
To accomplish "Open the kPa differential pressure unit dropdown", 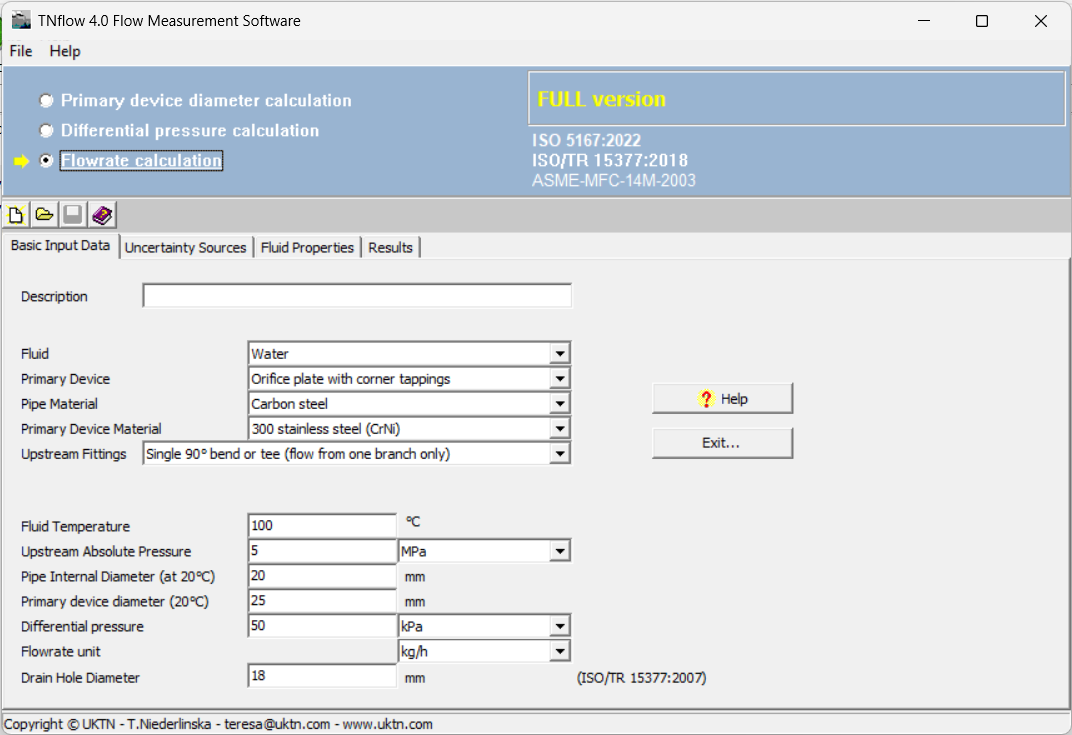I will pyautogui.click(x=560, y=626).
